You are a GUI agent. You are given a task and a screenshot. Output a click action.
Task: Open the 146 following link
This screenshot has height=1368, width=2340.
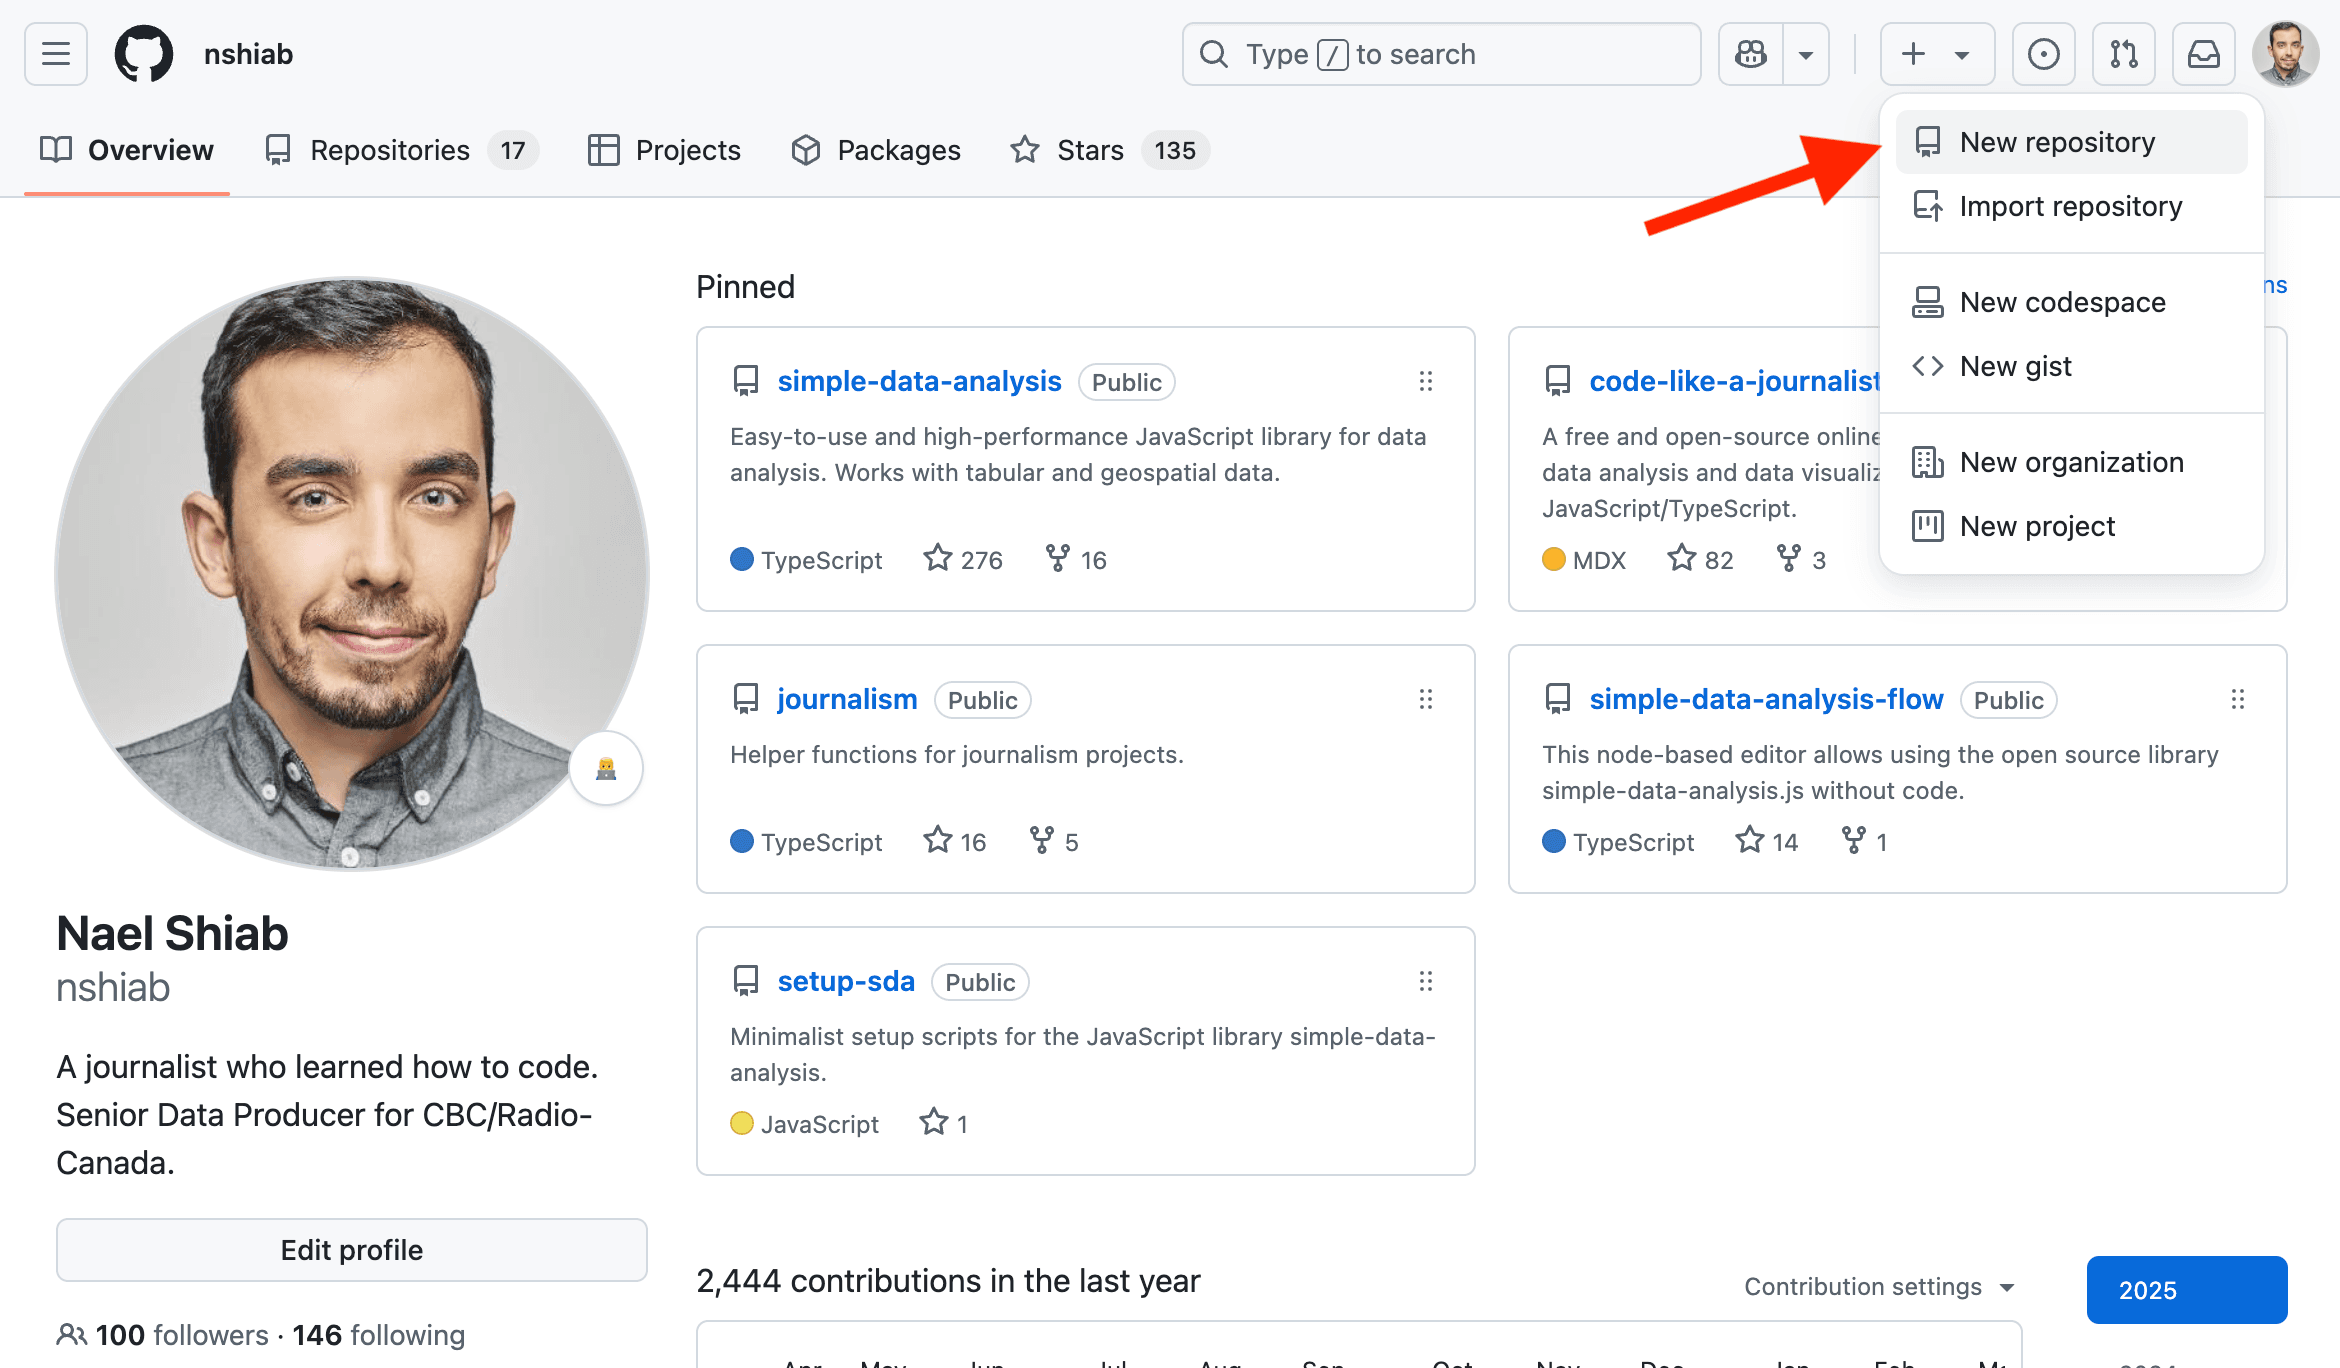[379, 1335]
